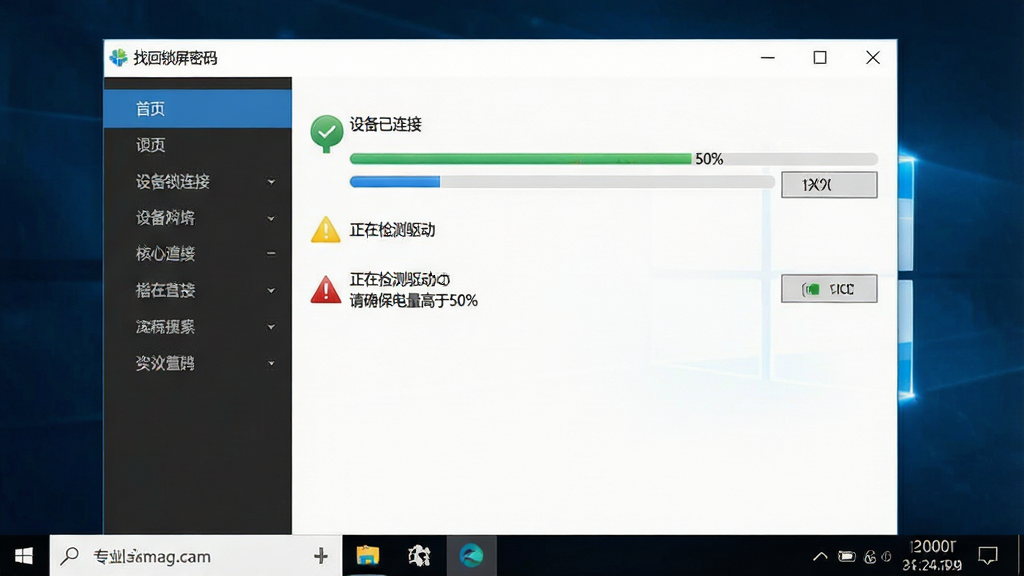Image resolution: width=1024 pixels, height=576 pixels.
Task: Open the Edge browser taskbar icon
Action: 471,556
